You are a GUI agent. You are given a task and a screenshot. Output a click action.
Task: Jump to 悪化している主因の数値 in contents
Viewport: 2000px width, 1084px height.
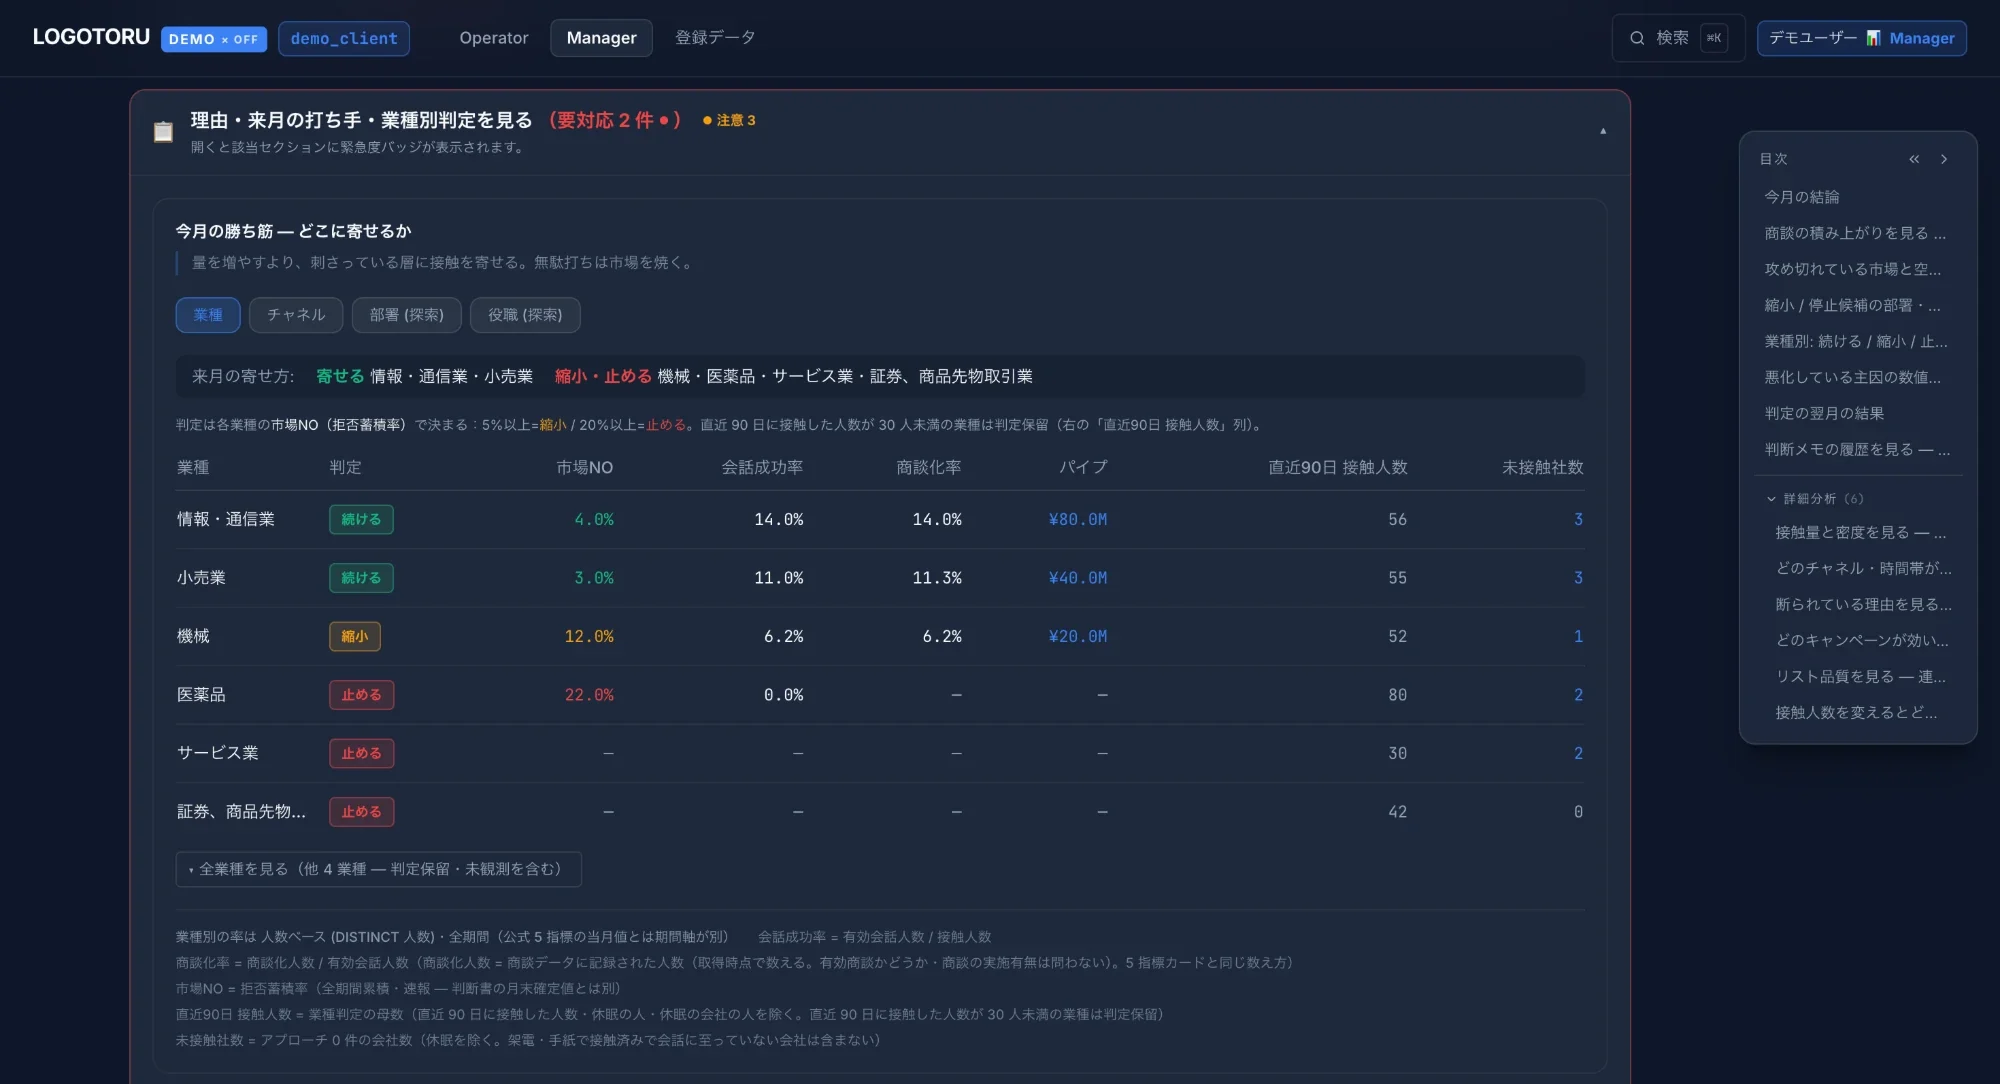click(x=1853, y=377)
